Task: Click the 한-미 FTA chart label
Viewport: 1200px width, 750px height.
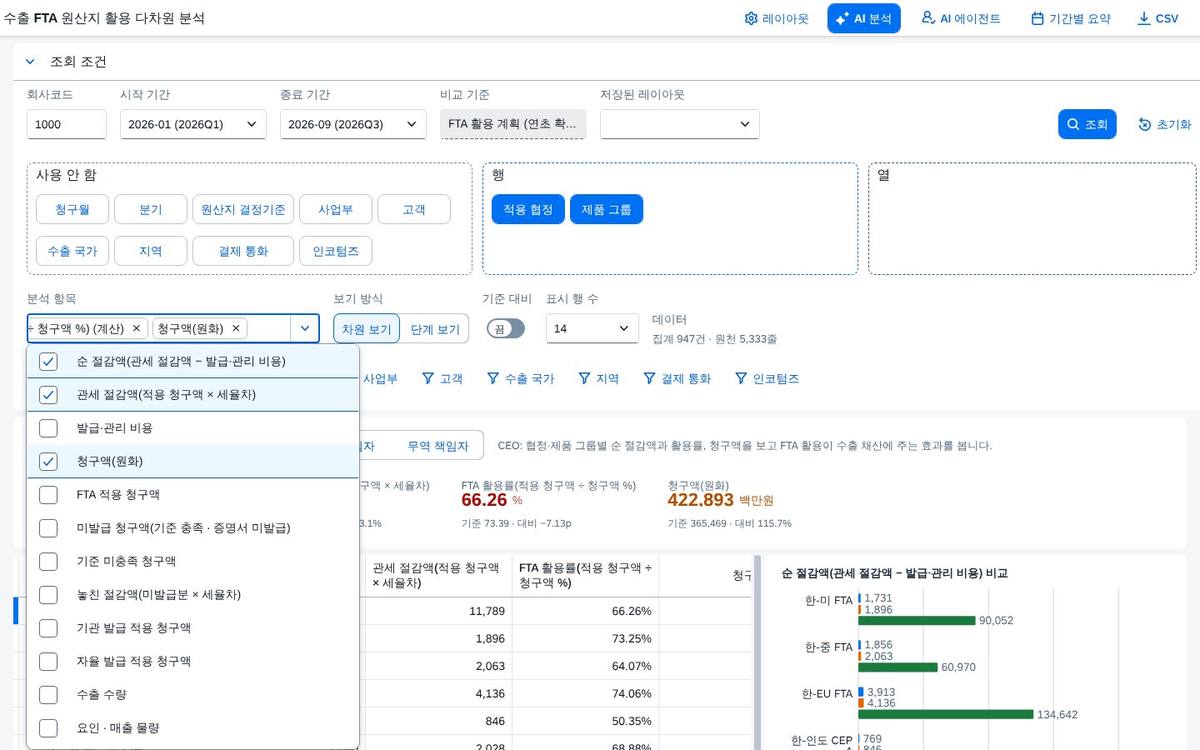Action: [x=828, y=601]
